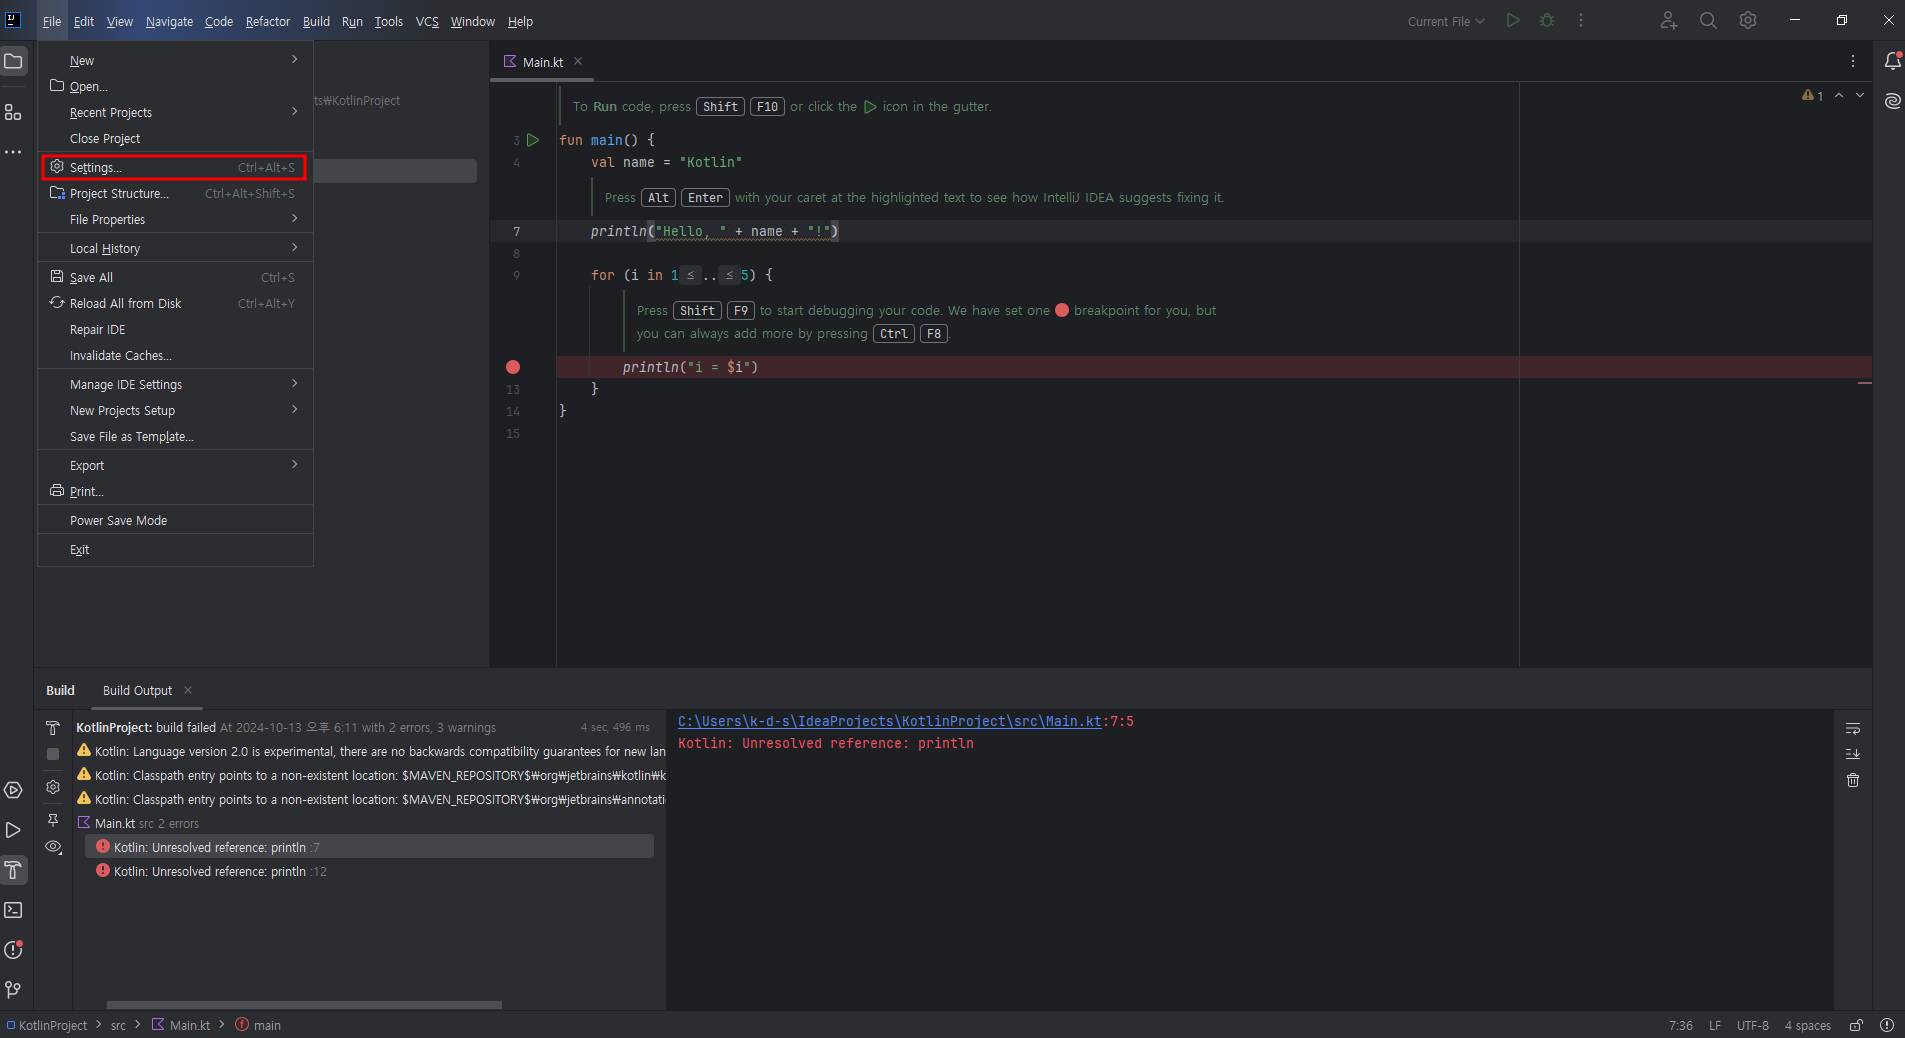Open the AI Assistant spiral icon
The width and height of the screenshot is (1905, 1038).
click(1892, 101)
